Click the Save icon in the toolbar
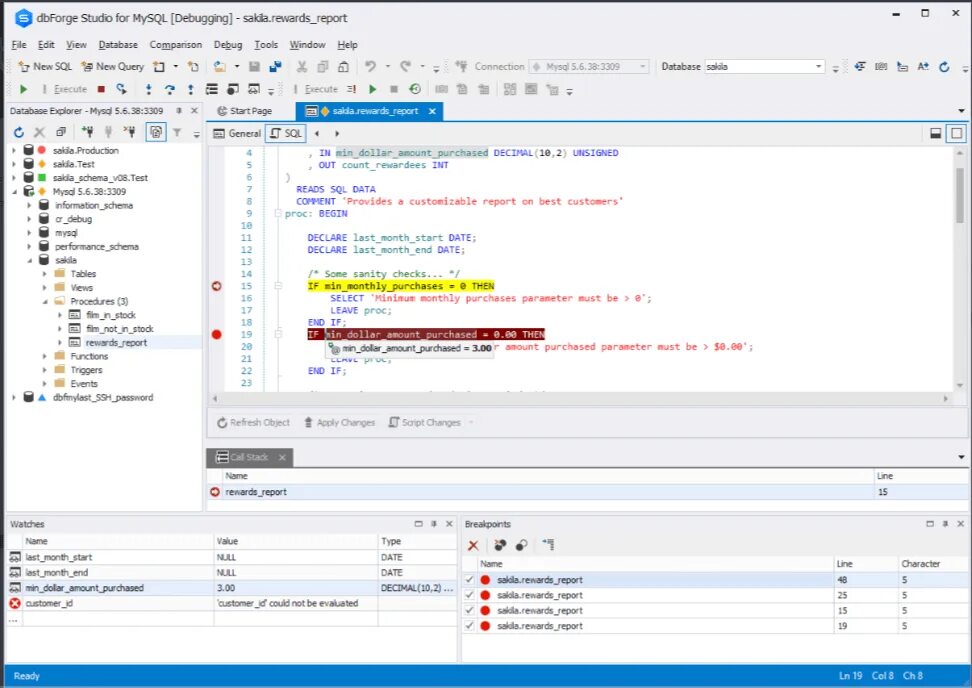The height and width of the screenshot is (688, 972). (x=254, y=66)
